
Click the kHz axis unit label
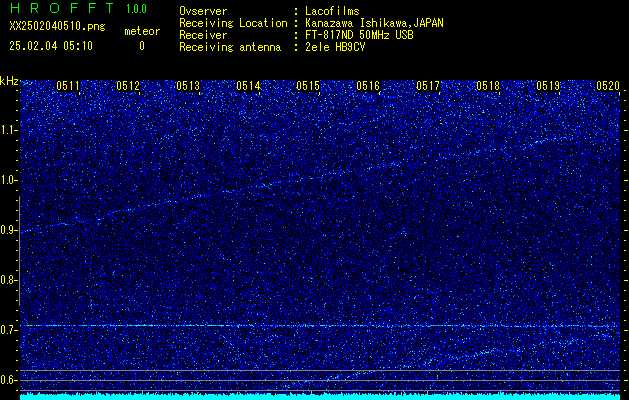[9, 81]
